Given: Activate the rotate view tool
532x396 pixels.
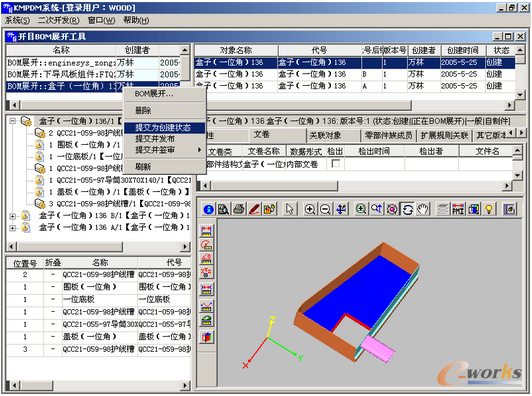Looking at the screenshot, I should 407,209.
